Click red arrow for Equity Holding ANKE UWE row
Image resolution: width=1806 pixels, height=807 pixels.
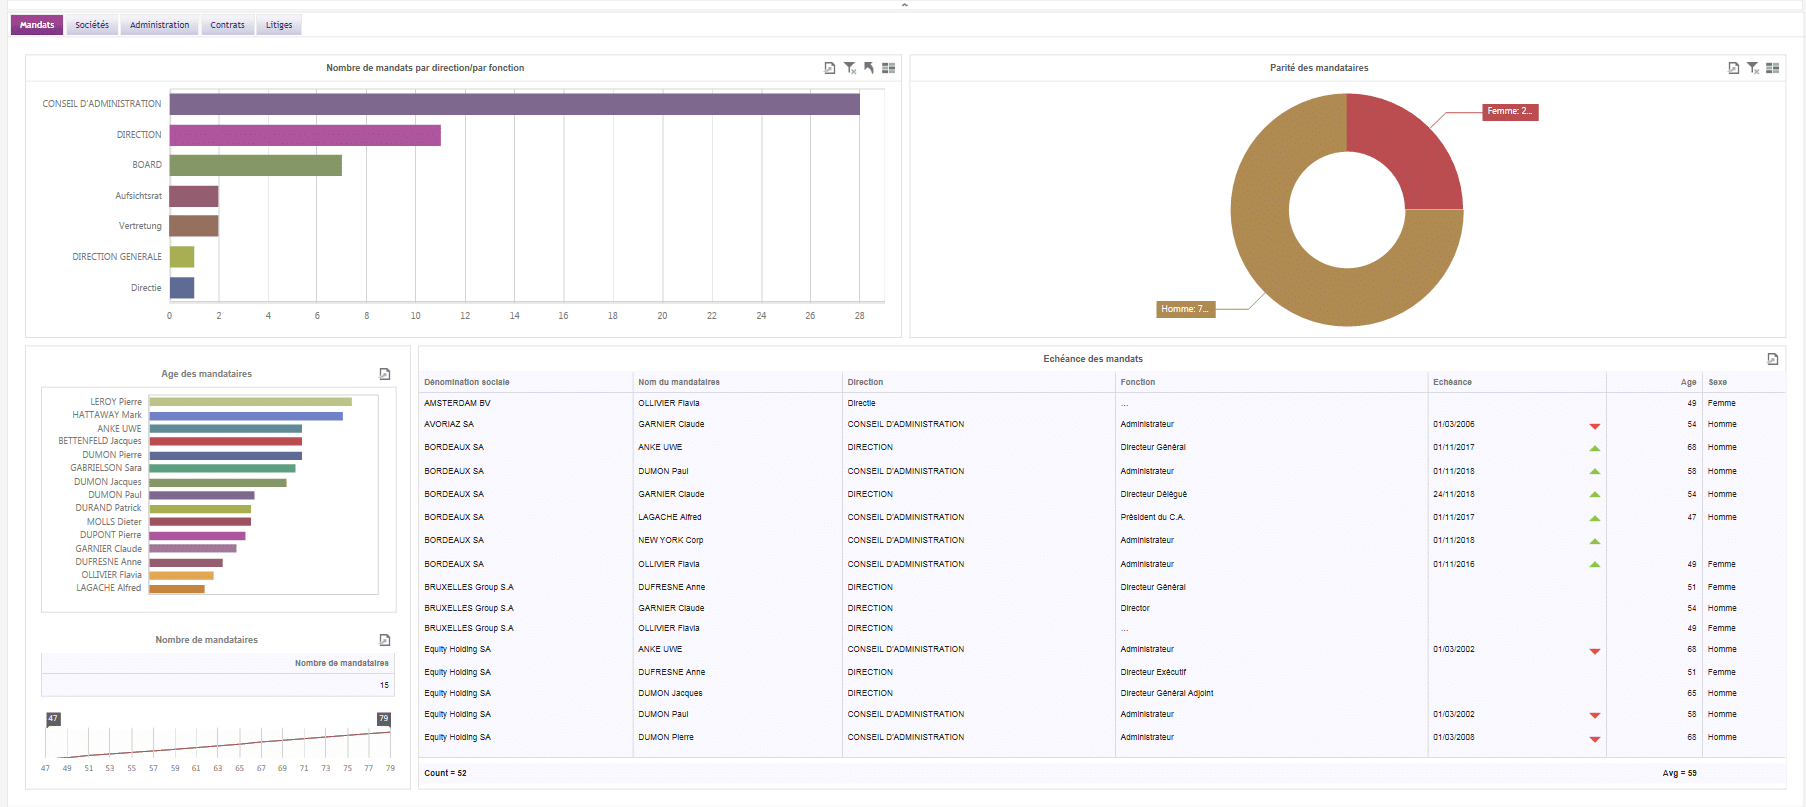click(x=1595, y=651)
